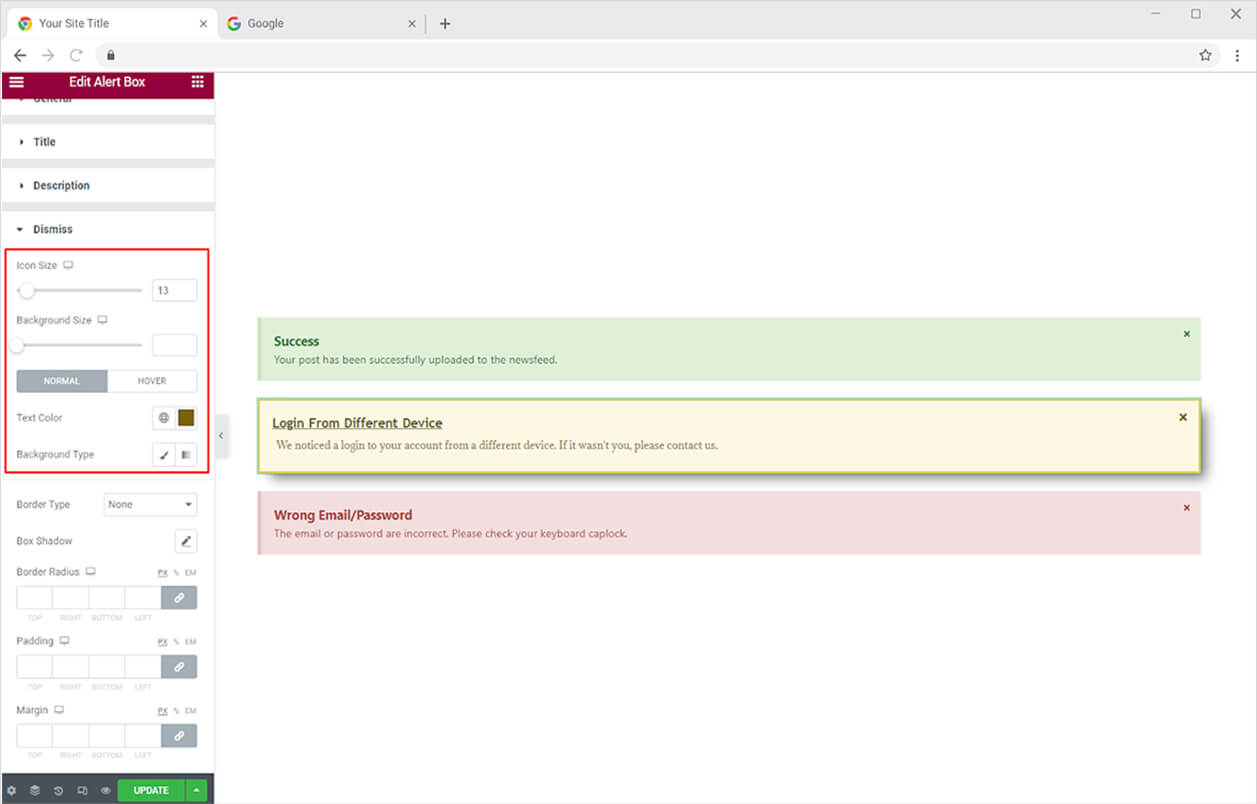The width and height of the screenshot is (1257, 804).
Task: Open the Navigator layers icon
Action: 35,790
